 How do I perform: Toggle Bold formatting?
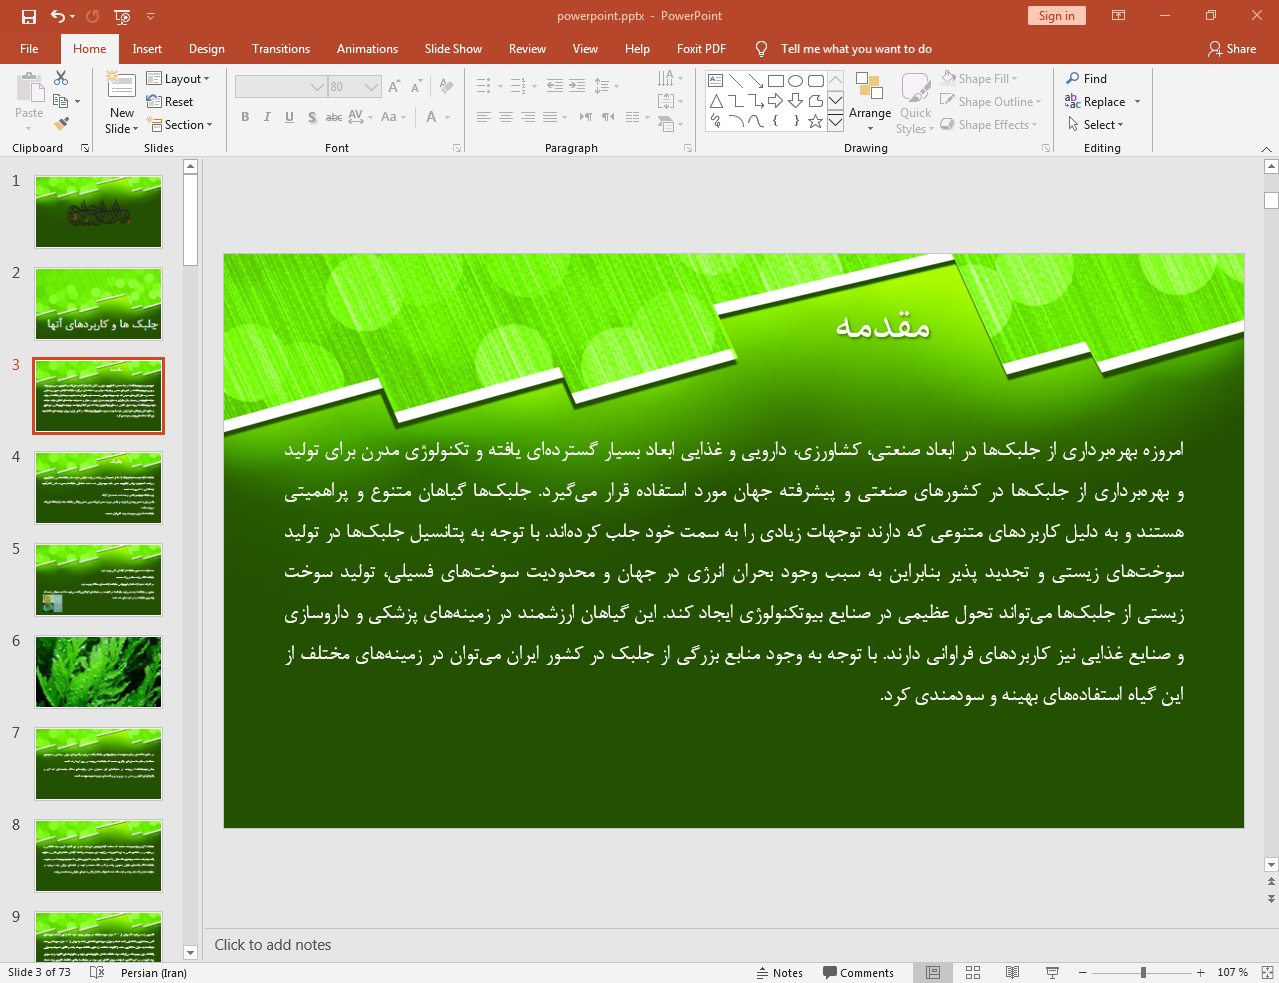click(x=245, y=117)
